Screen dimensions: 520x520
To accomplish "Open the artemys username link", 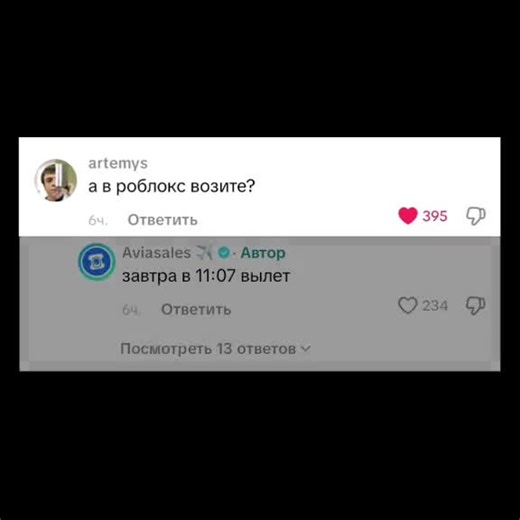I will tap(118, 164).
